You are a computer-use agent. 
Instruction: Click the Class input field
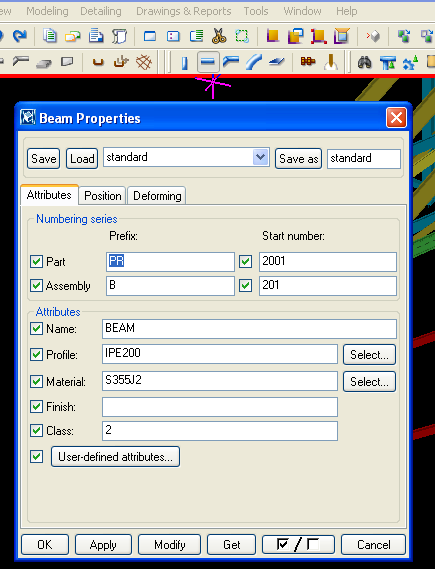point(220,431)
